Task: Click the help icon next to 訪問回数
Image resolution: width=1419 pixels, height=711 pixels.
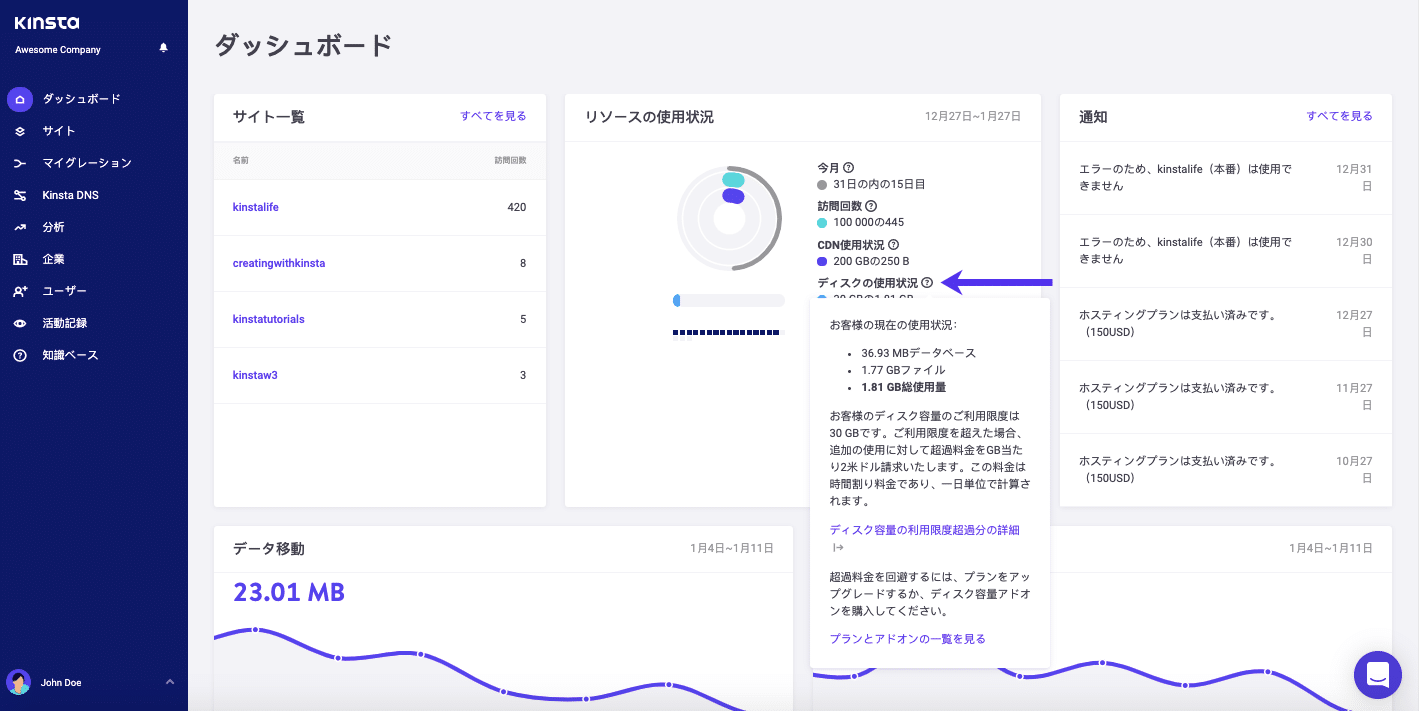Action: click(871, 206)
